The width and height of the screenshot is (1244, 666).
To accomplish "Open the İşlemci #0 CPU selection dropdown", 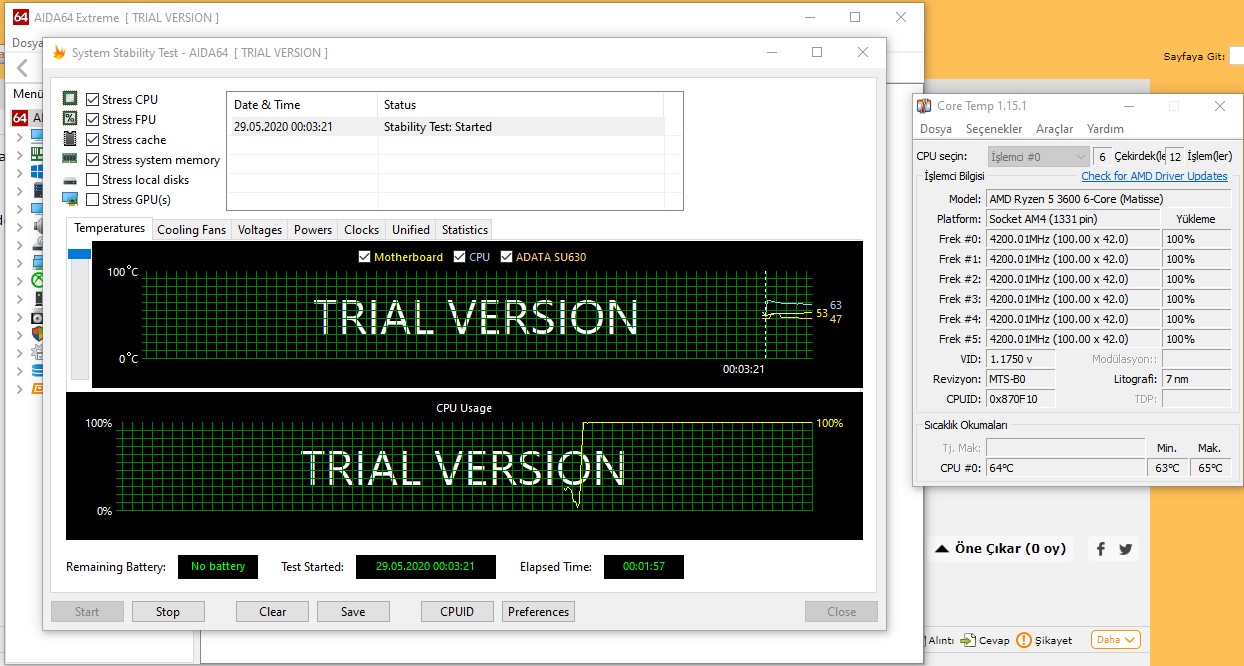I will click(1038, 157).
